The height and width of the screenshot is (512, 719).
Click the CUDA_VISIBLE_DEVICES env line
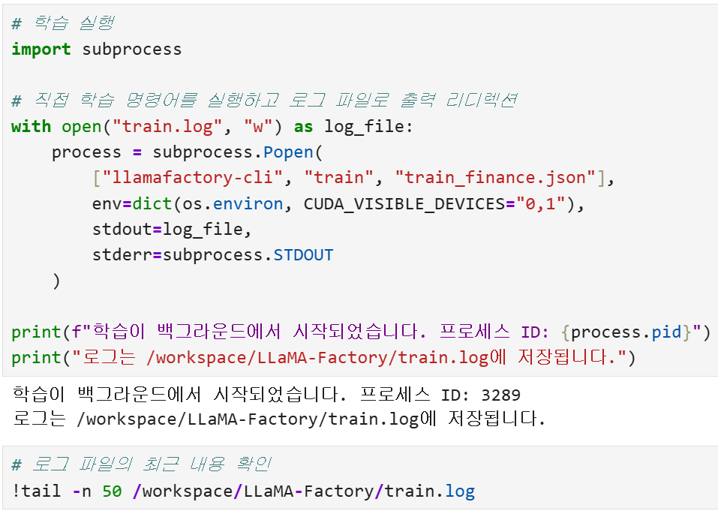pyautogui.click(x=338, y=203)
